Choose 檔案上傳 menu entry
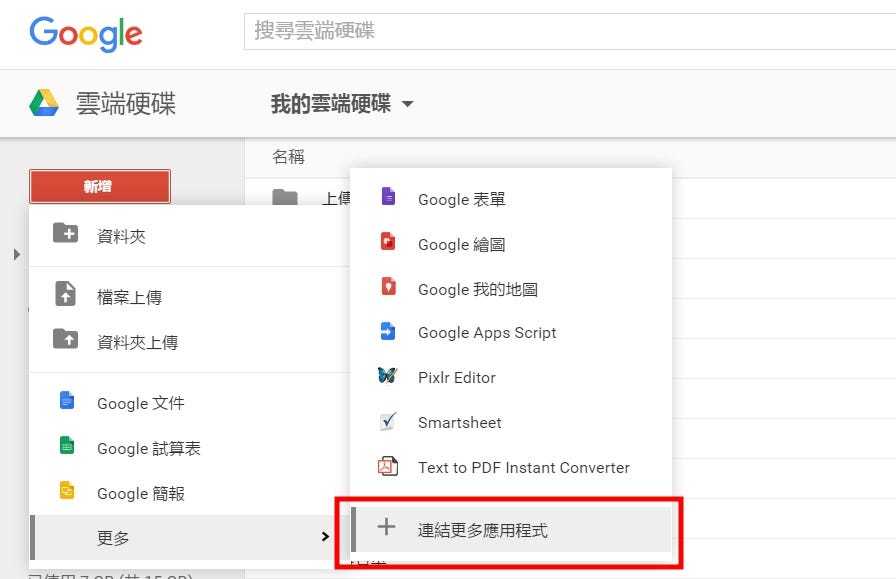This screenshot has width=896, height=579. [189, 297]
